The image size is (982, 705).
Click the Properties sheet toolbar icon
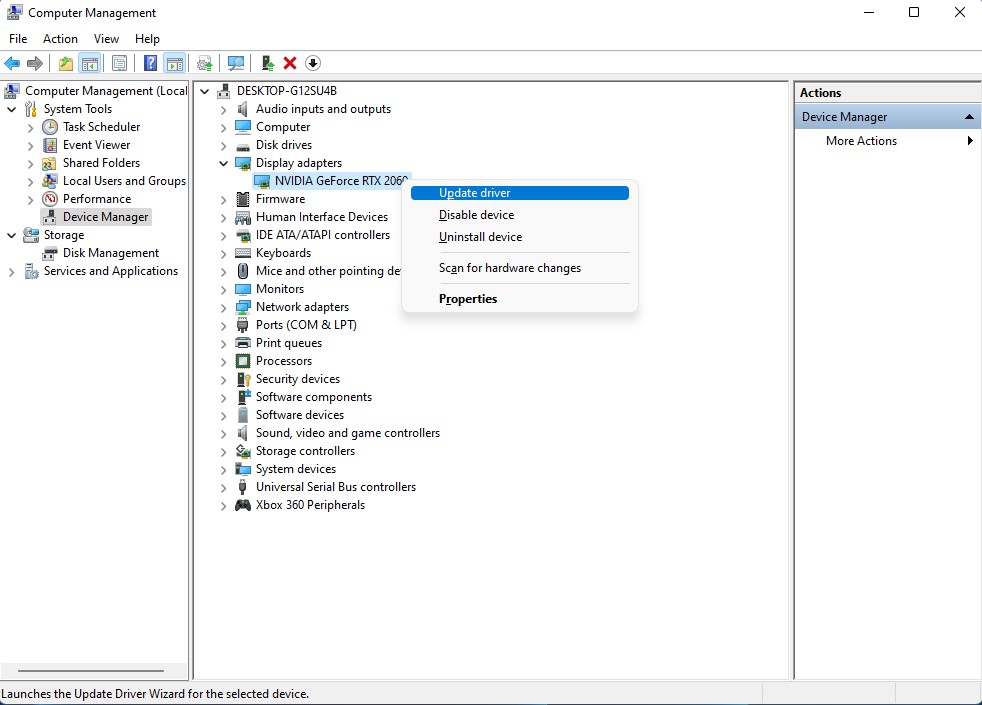(119, 63)
